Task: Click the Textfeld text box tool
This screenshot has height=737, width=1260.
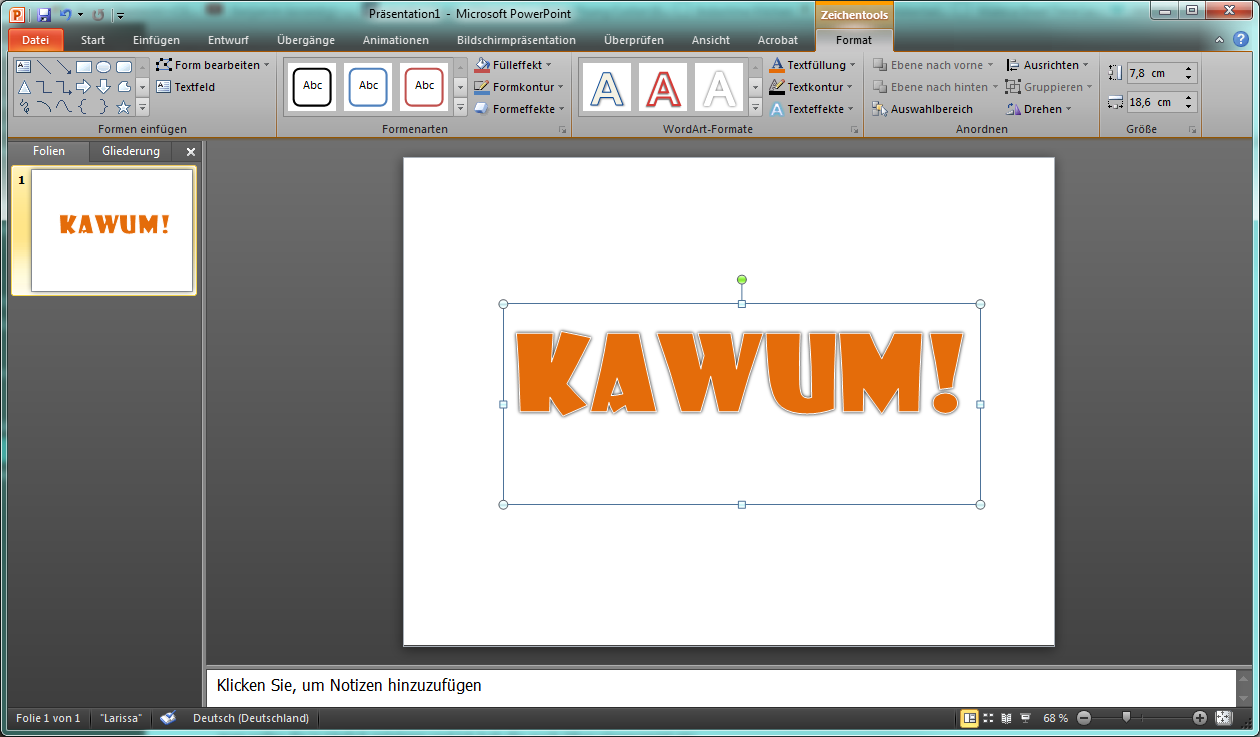Action: click(x=186, y=87)
